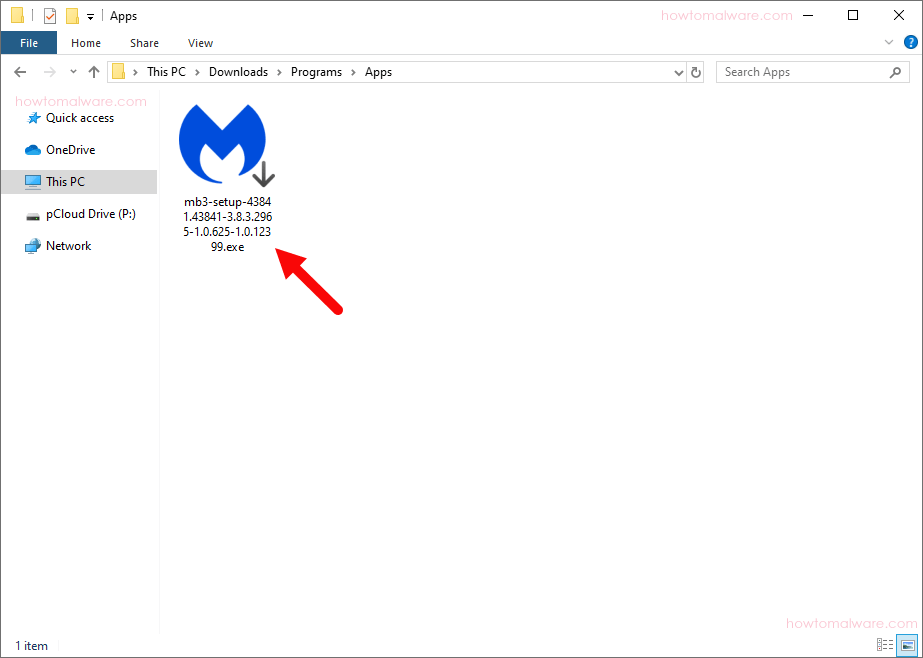Open the address bar dropdown arrow

tap(679, 71)
